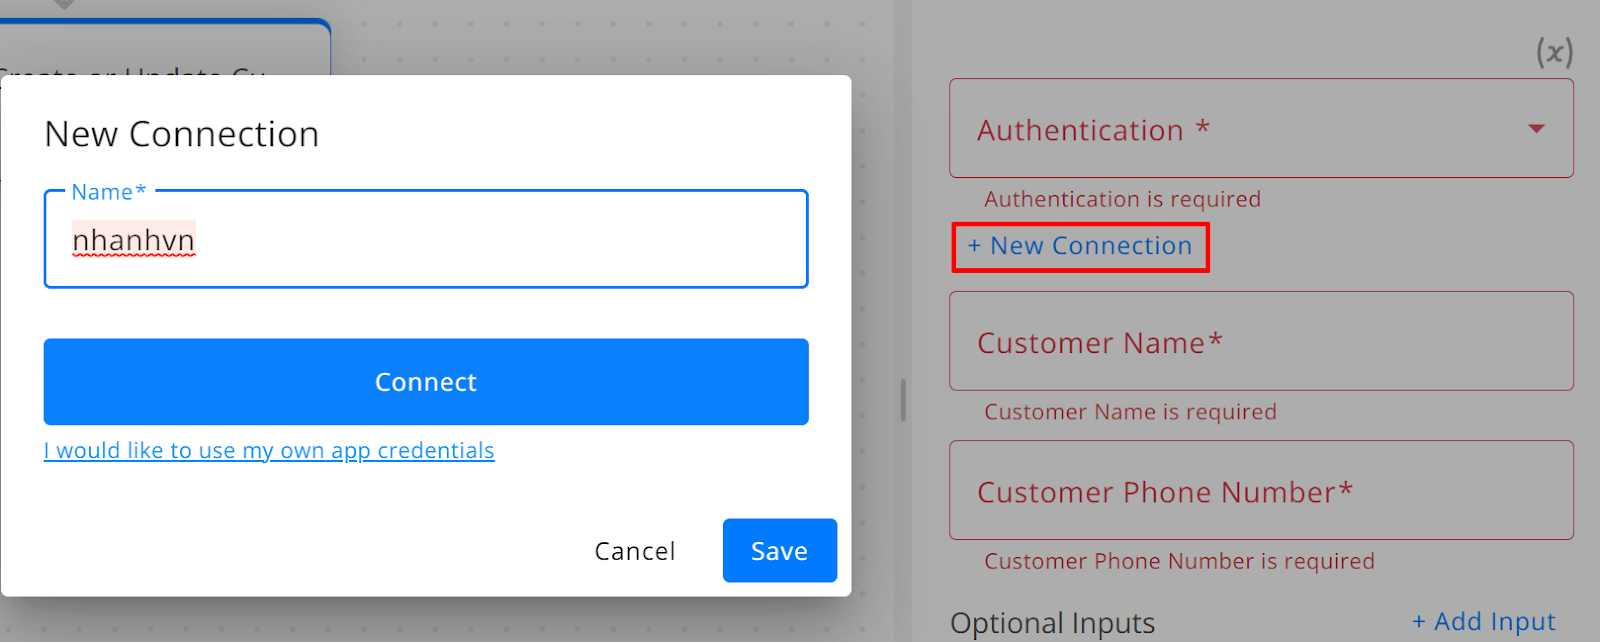Click the Optional Inputs section heading
This screenshot has height=642, width=1600.
1053,623
